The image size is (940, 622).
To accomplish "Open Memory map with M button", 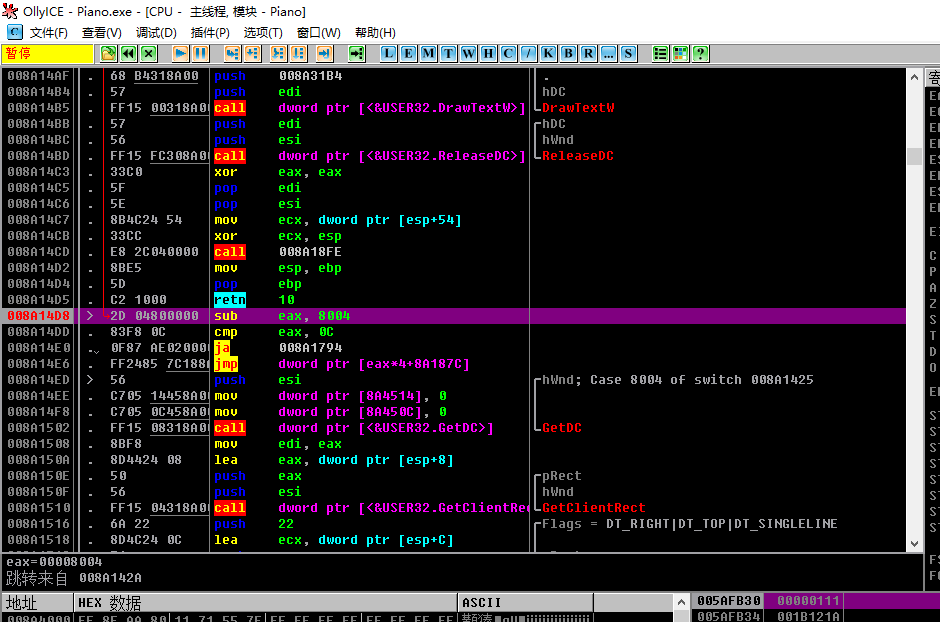I will pyautogui.click(x=428, y=54).
